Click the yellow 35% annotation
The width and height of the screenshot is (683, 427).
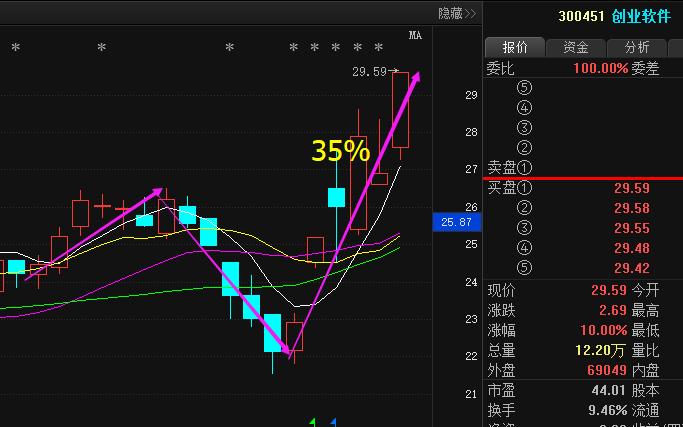click(341, 151)
